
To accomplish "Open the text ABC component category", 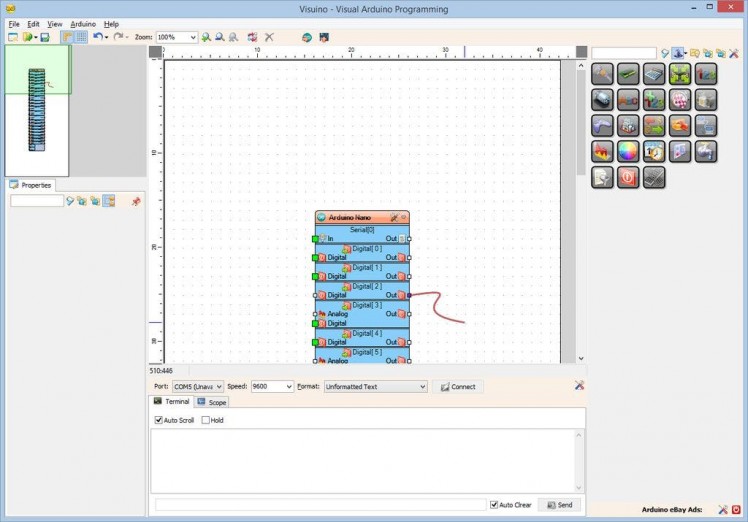I will point(628,99).
